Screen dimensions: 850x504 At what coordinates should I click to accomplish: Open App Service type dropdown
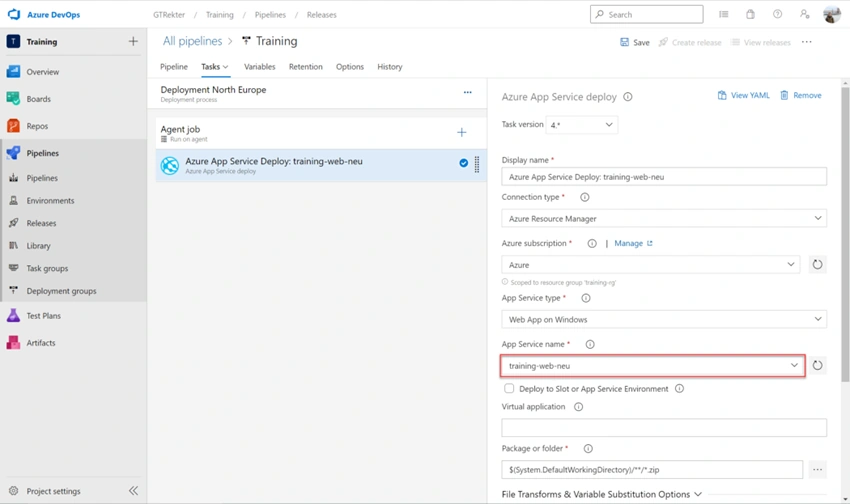(664, 319)
